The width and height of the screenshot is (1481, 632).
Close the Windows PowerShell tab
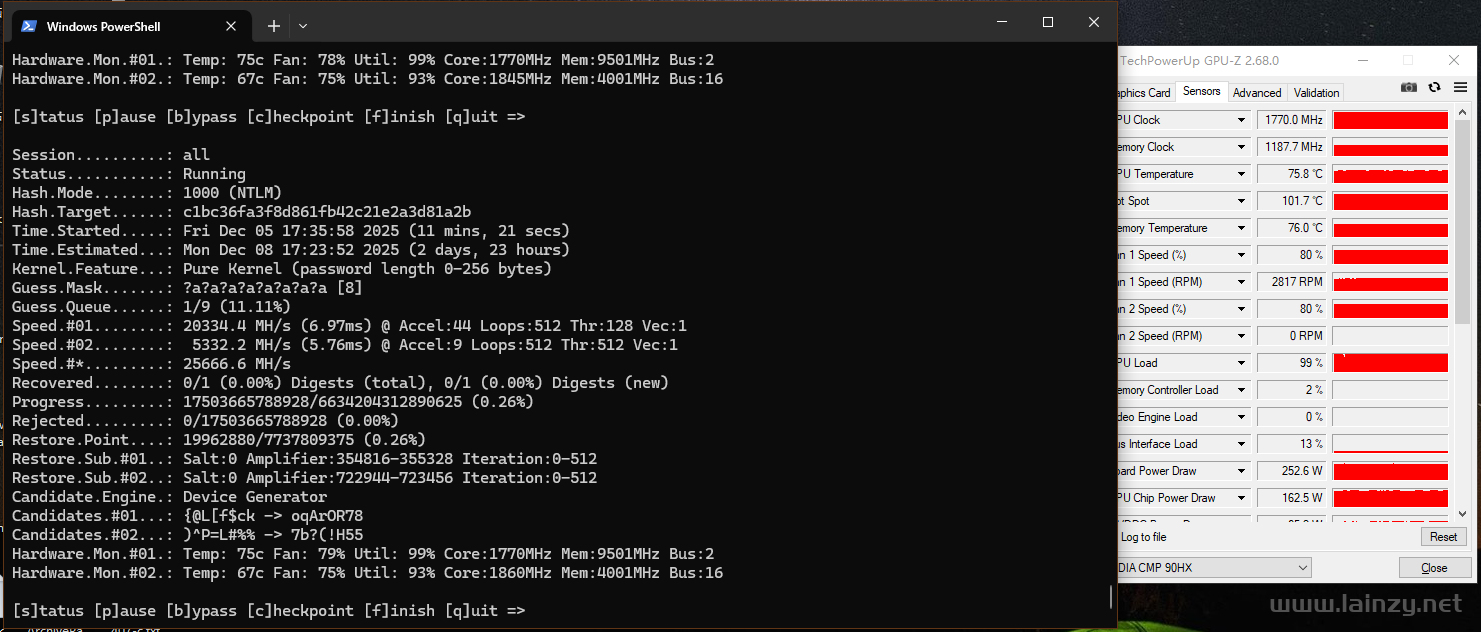[x=231, y=26]
